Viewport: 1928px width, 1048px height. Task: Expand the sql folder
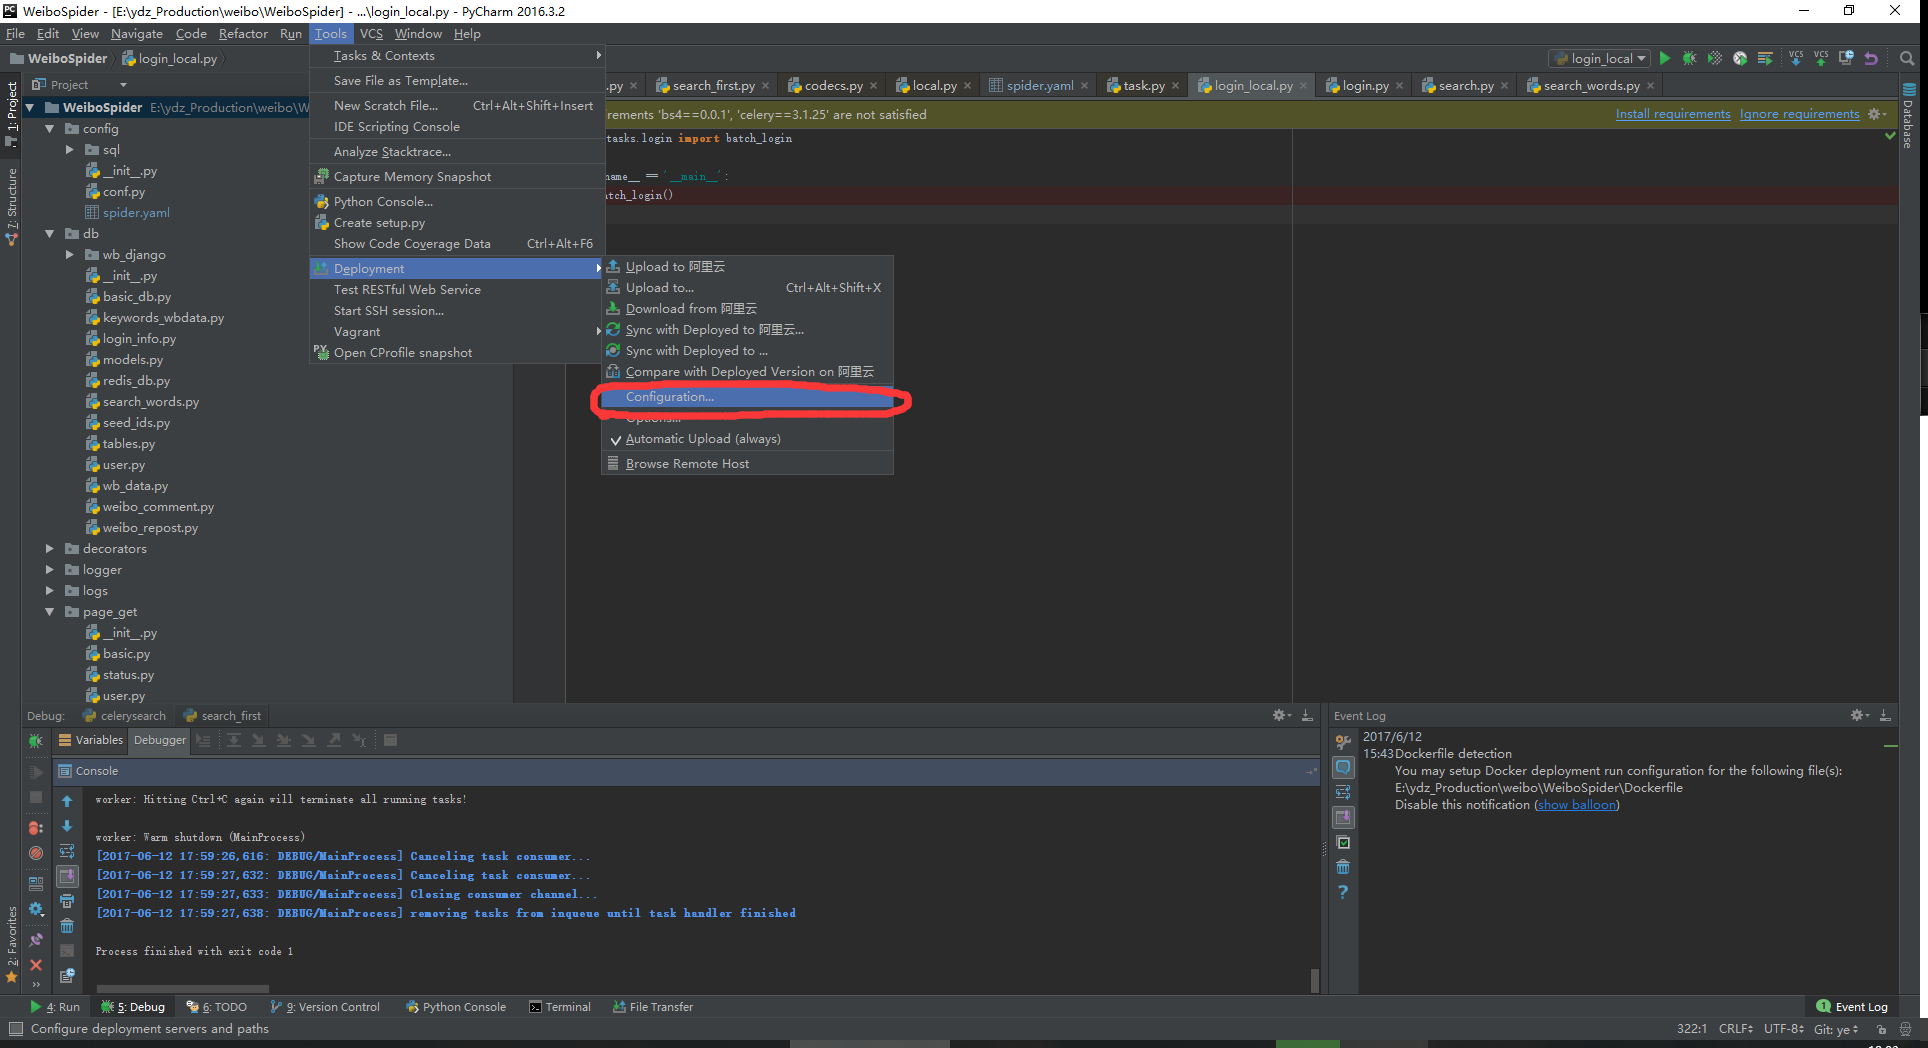69,150
